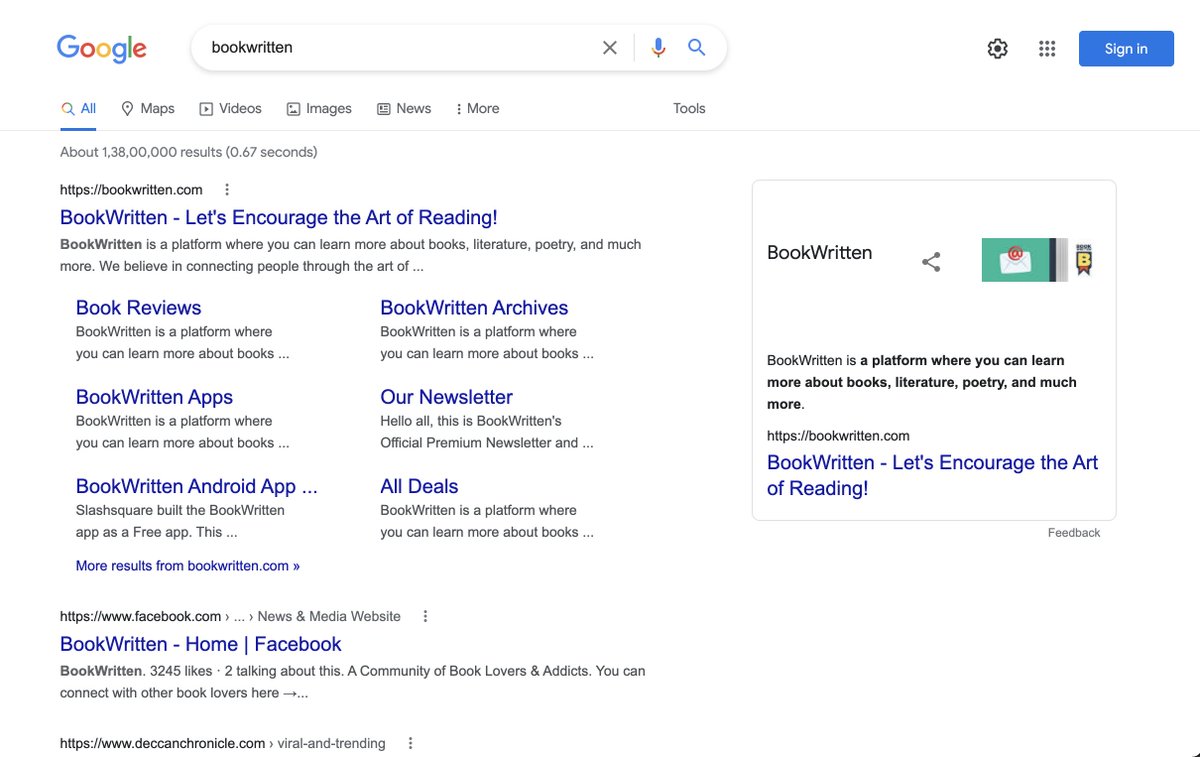Start voice search with microphone icon

click(x=658, y=48)
